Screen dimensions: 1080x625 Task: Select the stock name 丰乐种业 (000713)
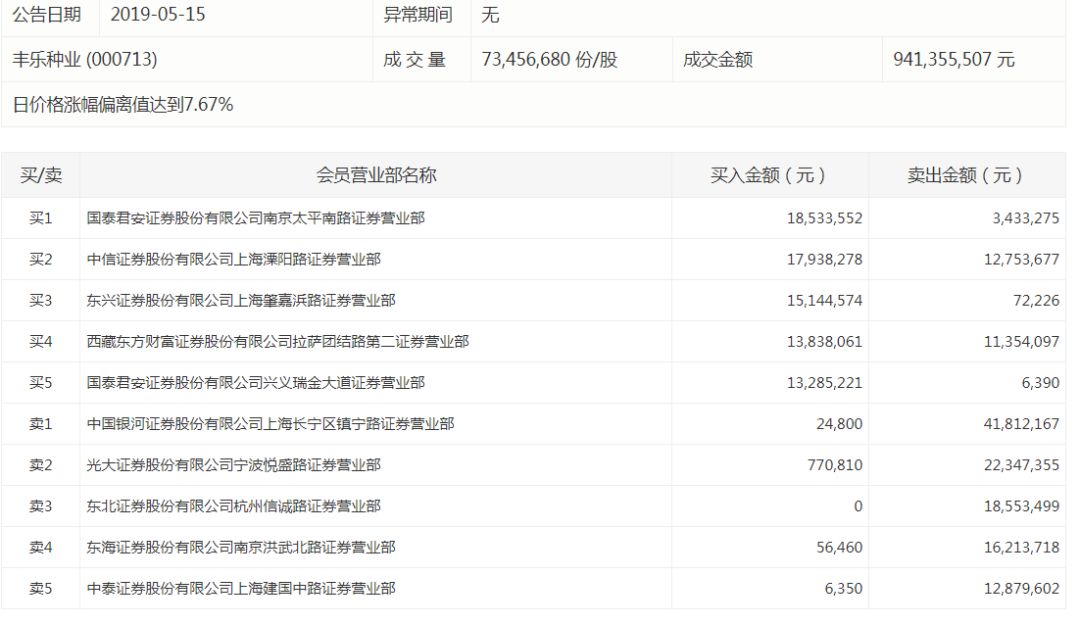[x=85, y=60]
